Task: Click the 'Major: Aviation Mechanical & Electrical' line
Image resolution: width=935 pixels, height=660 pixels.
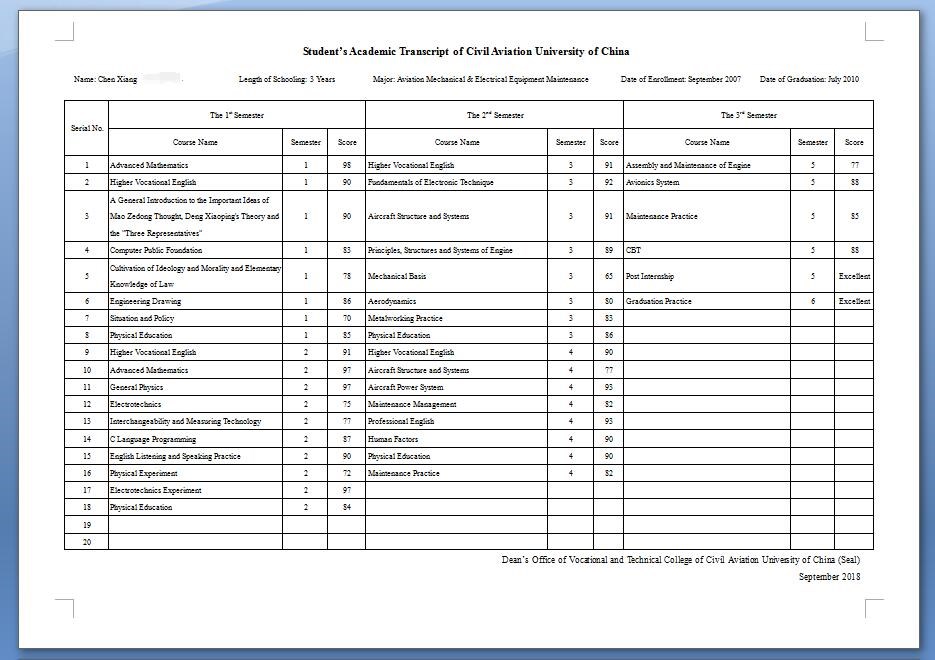Action: pos(481,79)
